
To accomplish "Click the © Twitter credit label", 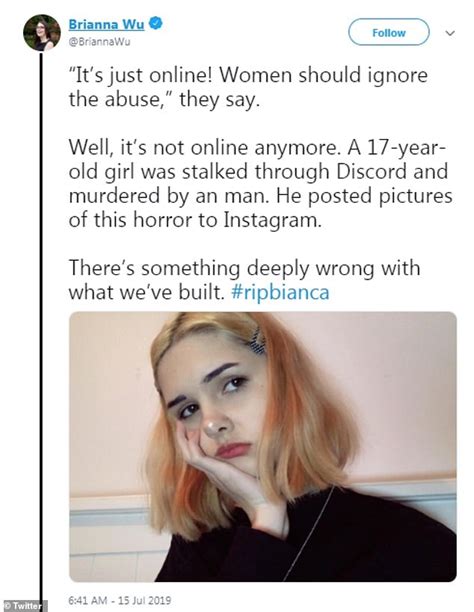I will (x=24, y=606).
